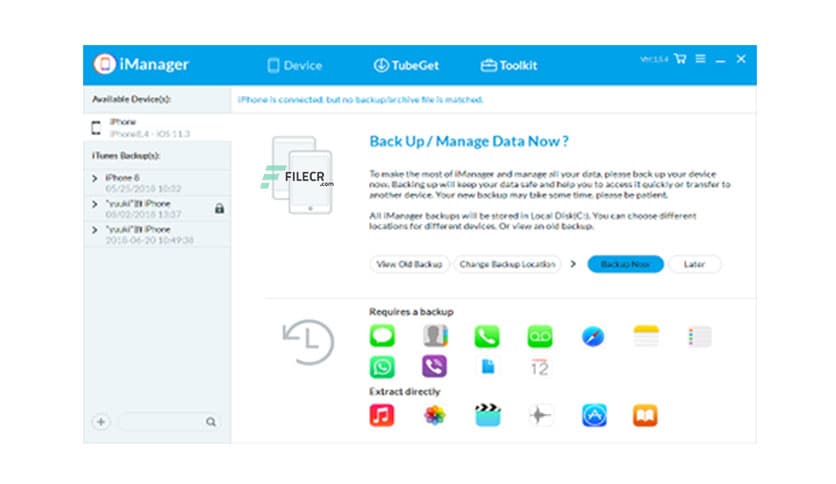This screenshot has width=836, height=484.
Task: Select the Reminders icon
Action: tap(699, 336)
